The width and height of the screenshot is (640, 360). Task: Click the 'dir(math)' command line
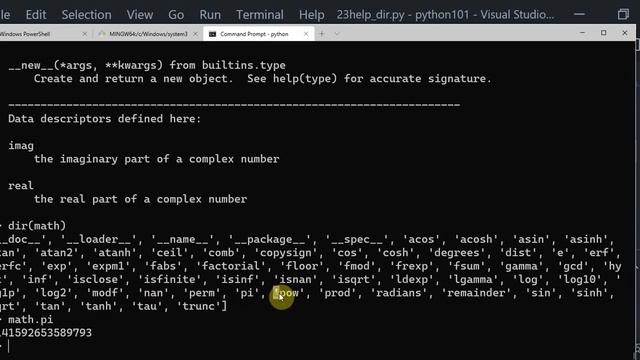(x=37, y=226)
